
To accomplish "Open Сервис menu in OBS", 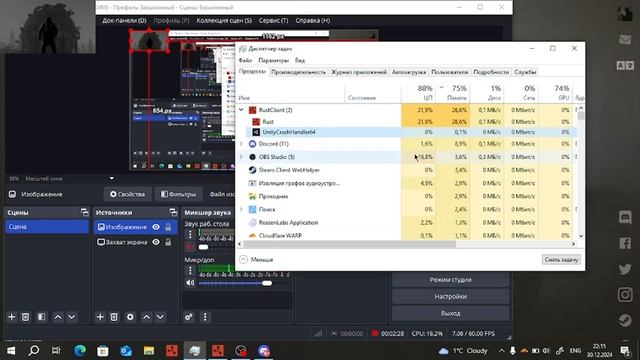I will 273,20.
